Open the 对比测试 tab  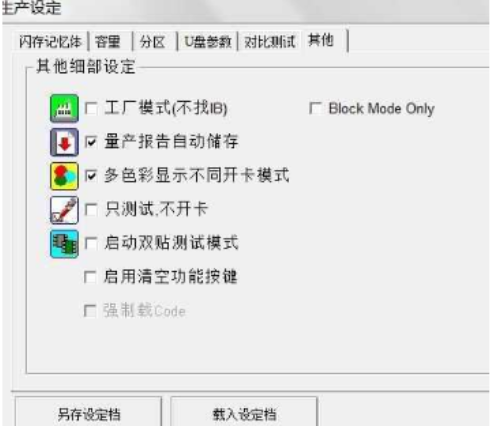click(x=270, y=42)
